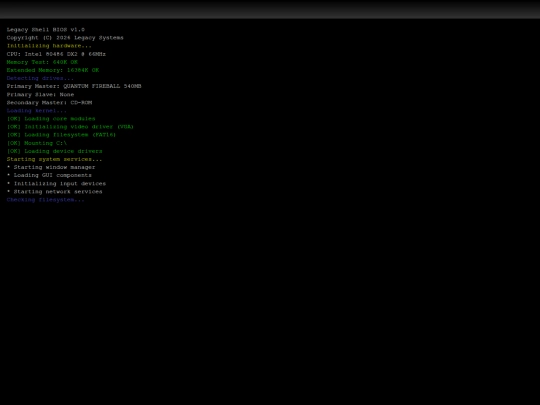Image resolution: width=540 pixels, height=405 pixels.
Task: Click the 'Starting window manager' bullet
Action: pos(51,167)
